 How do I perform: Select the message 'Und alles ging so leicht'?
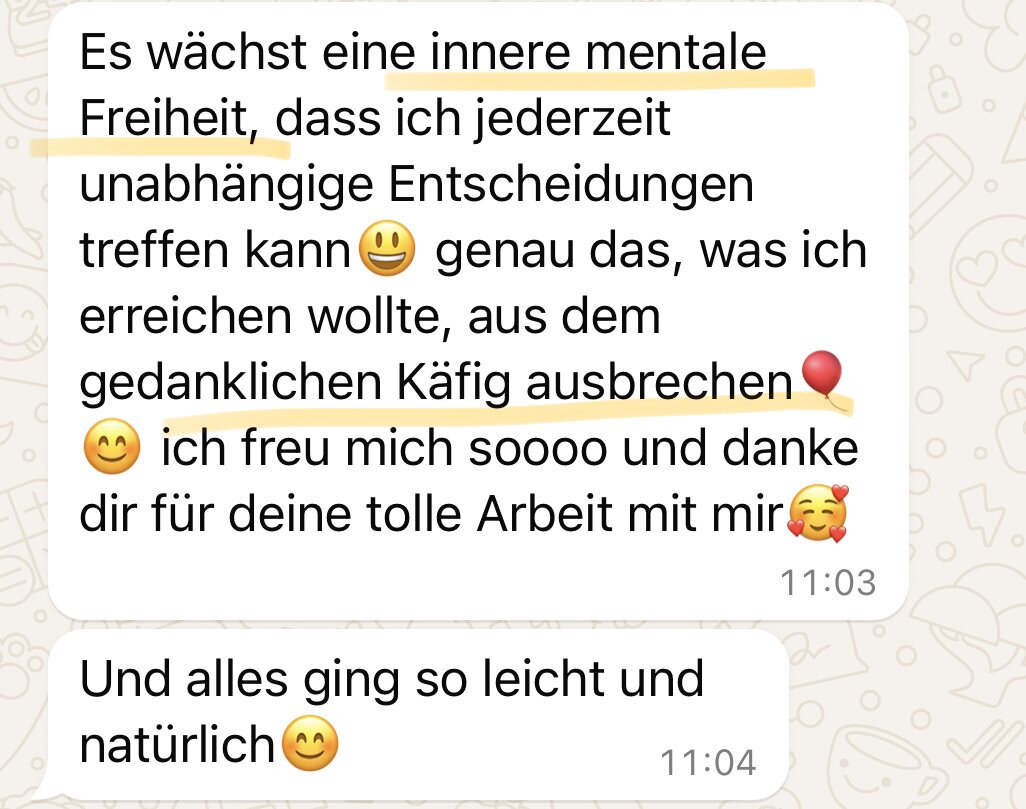click(419, 715)
